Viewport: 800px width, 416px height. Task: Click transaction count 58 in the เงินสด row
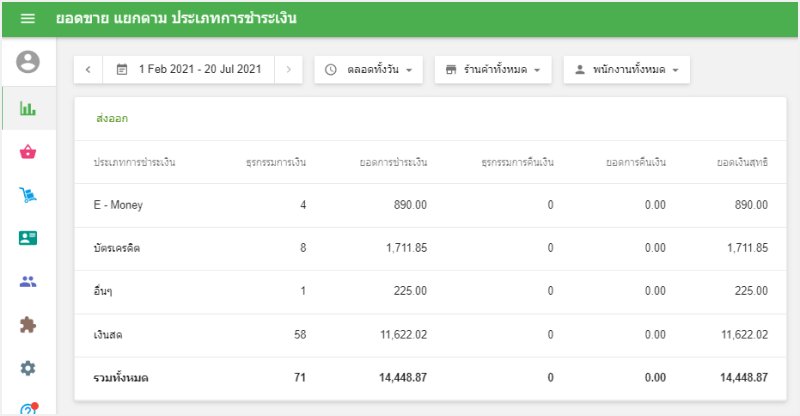(x=300, y=335)
